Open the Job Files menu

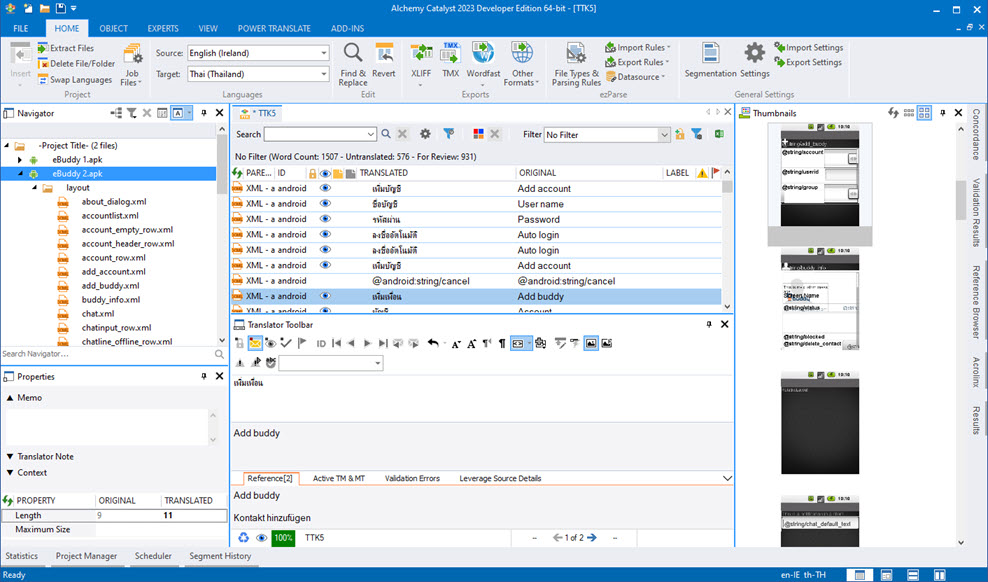[x=132, y=66]
